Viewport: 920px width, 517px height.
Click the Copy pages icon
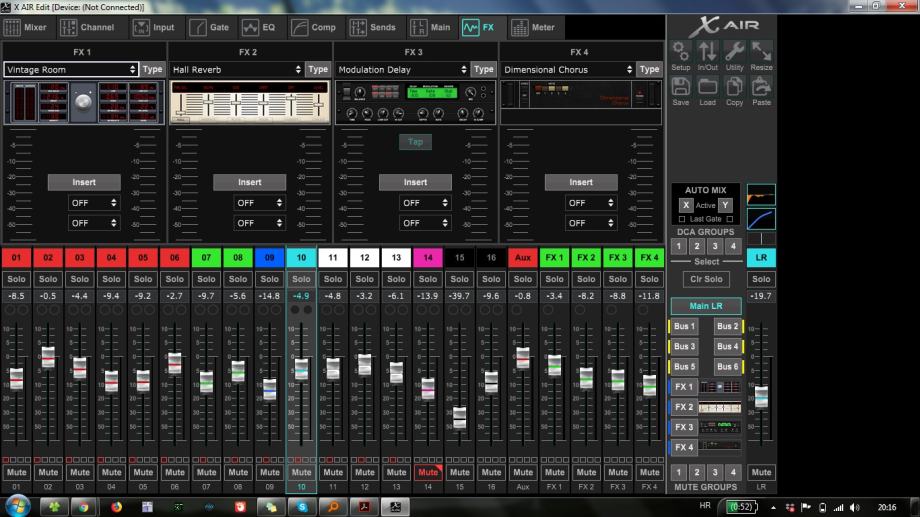pyautogui.click(x=734, y=90)
